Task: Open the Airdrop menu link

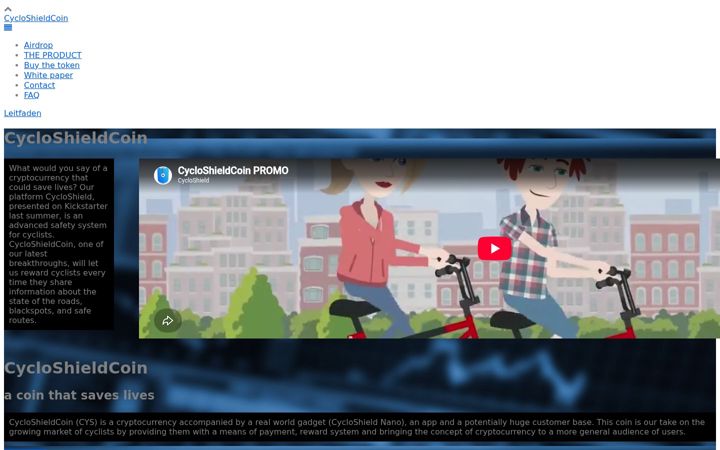Action: click(x=38, y=45)
